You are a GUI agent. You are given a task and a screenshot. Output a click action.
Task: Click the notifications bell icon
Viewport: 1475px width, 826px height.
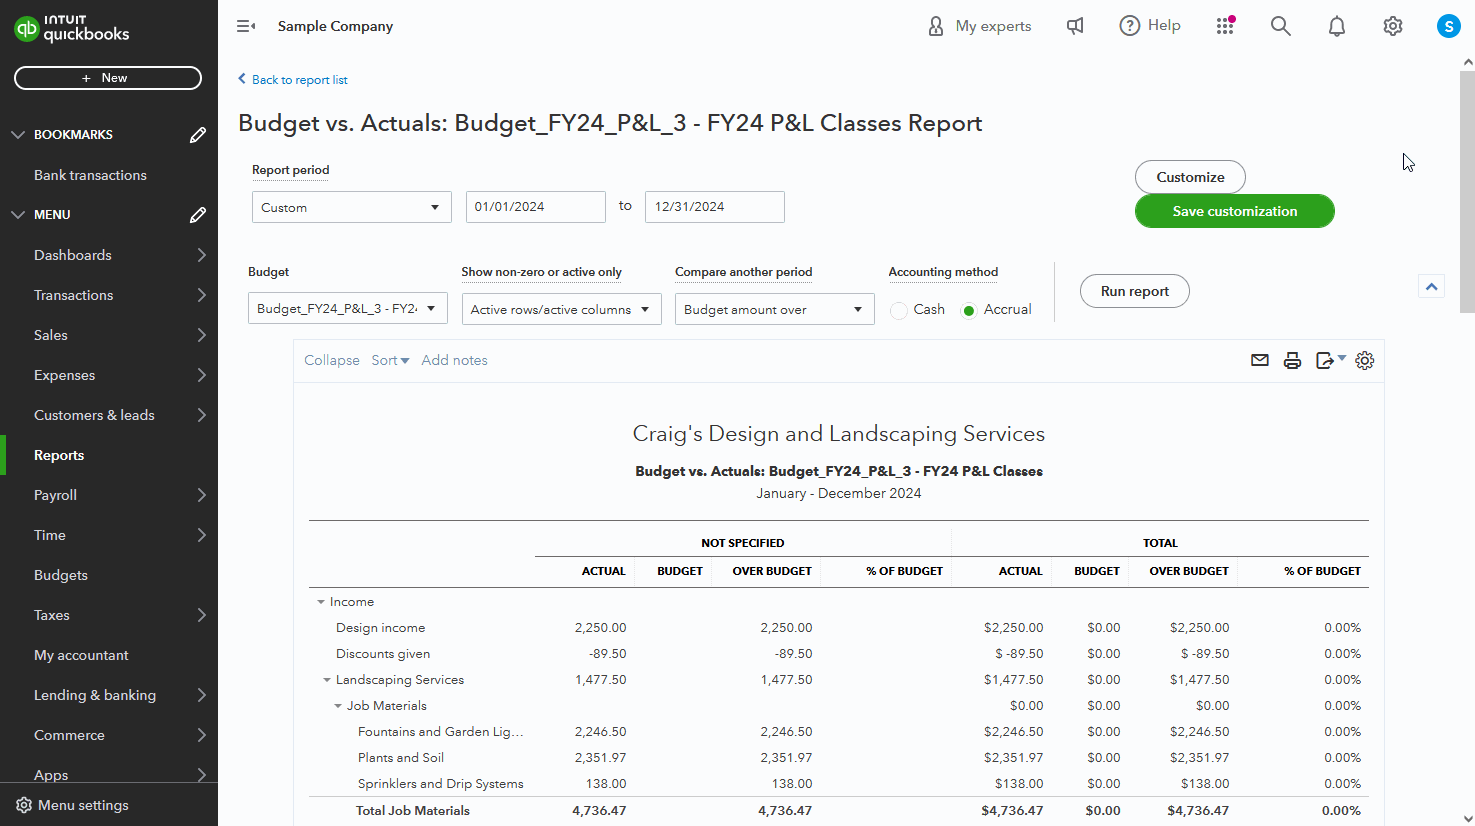(x=1336, y=26)
